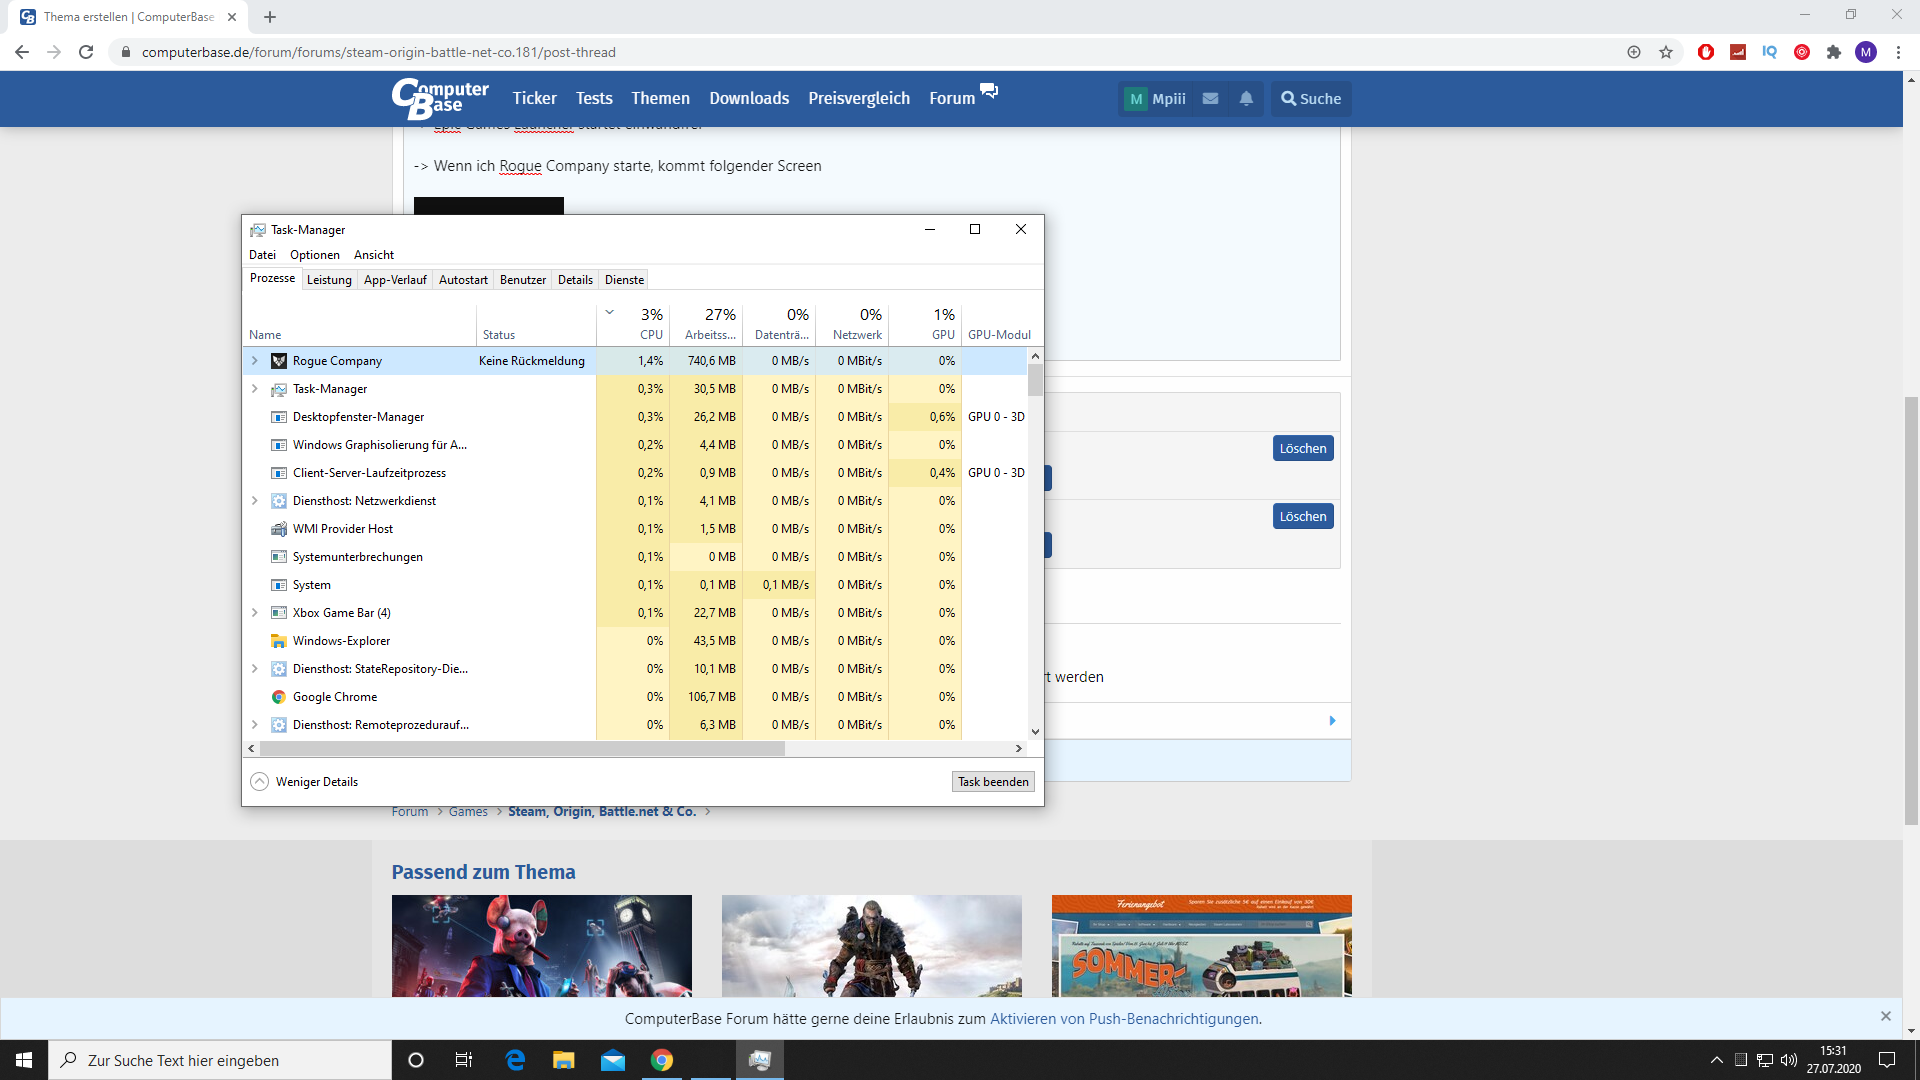Click the Xbox Game Bar process icon
Image resolution: width=1920 pixels, height=1080 pixels.
coord(279,613)
